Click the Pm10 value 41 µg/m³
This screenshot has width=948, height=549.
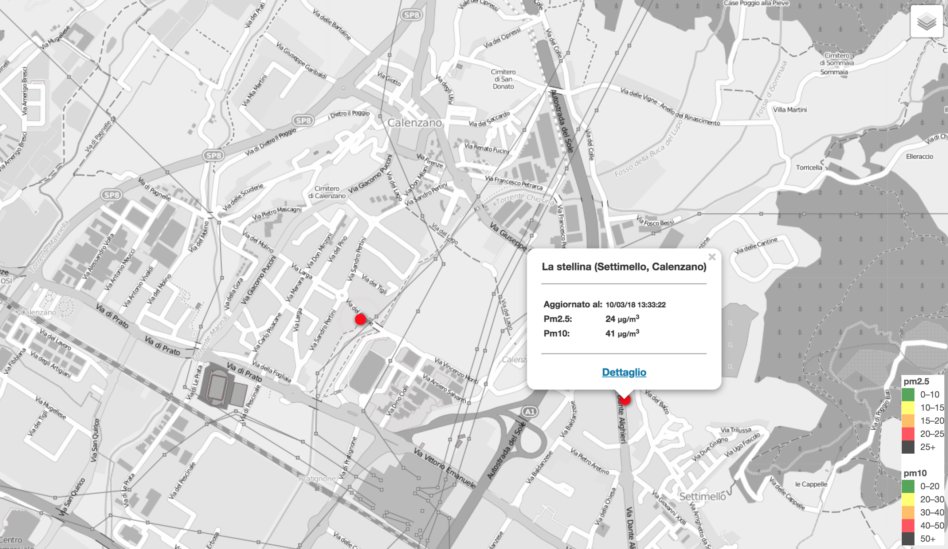(622, 334)
